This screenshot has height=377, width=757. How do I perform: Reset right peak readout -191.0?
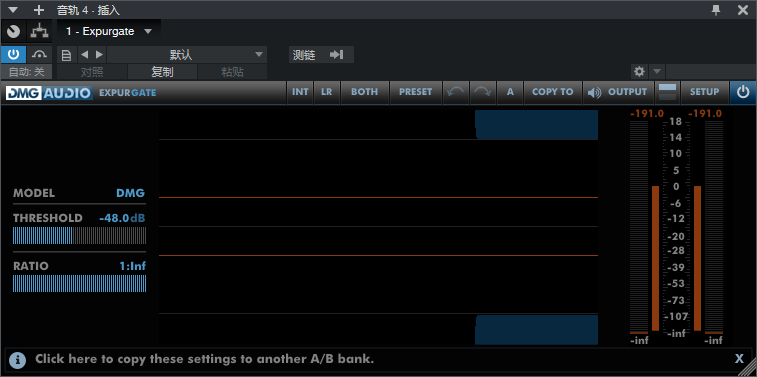click(705, 114)
